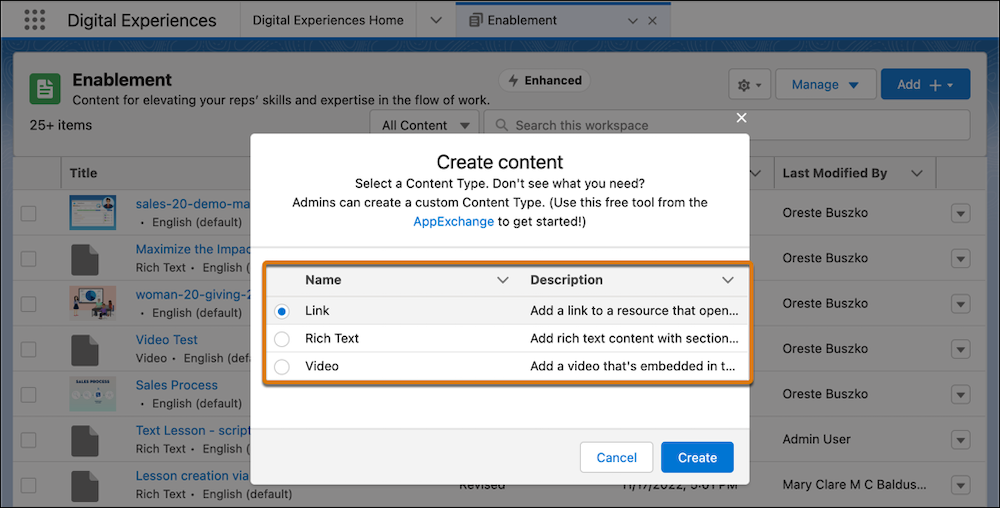Switch to Digital Experiences Home tab
1000x508 pixels.
tap(328, 20)
